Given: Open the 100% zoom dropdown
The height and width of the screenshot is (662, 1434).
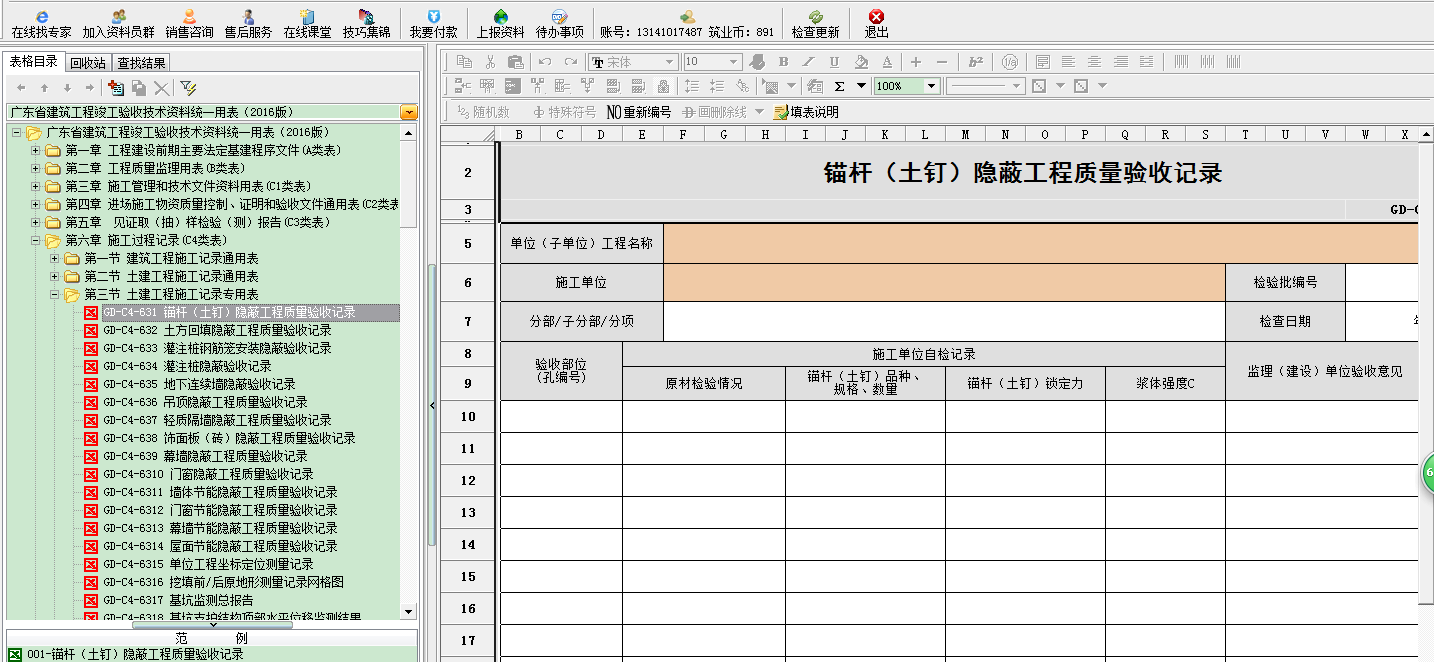Looking at the screenshot, I should (931, 86).
